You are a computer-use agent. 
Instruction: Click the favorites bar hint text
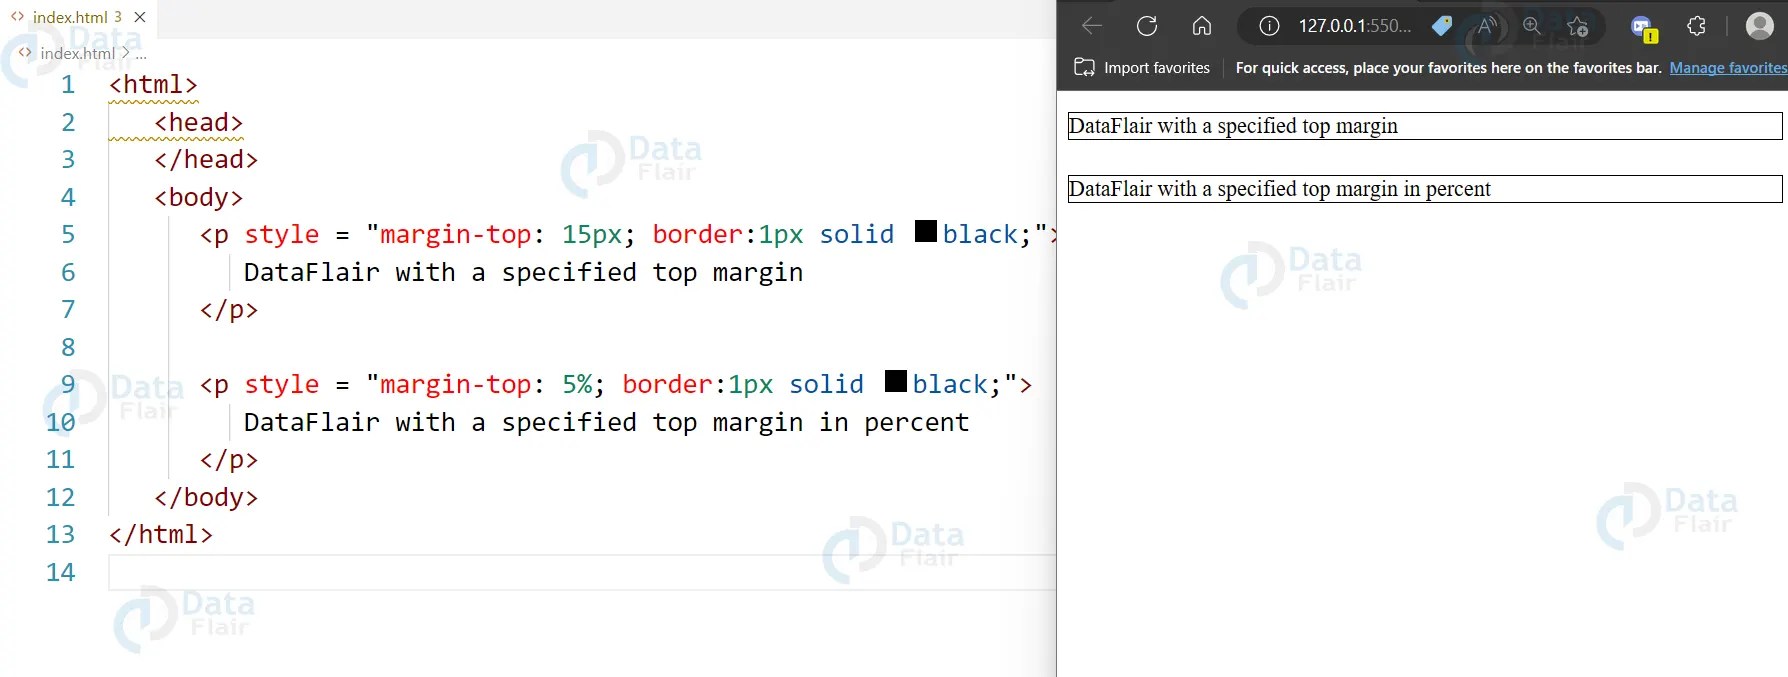pyautogui.click(x=1448, y=68)
